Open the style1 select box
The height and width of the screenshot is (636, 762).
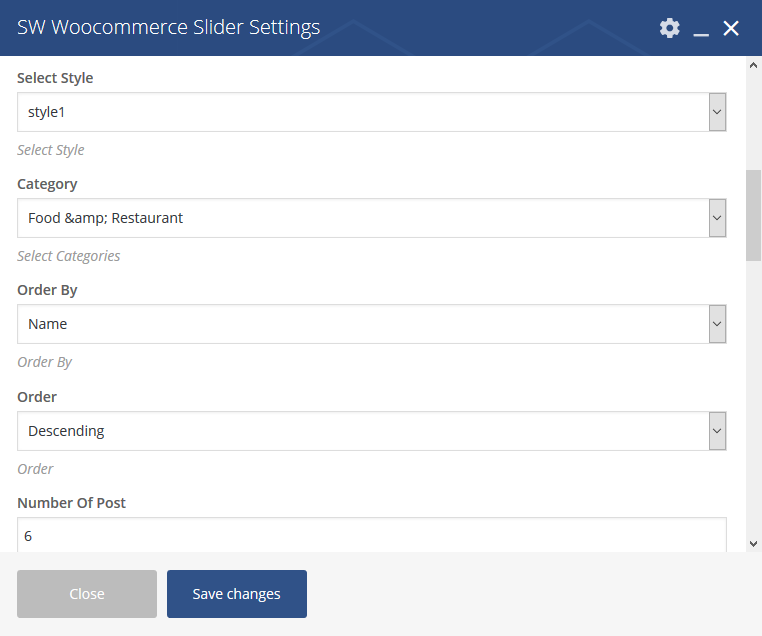coord(372,112)
